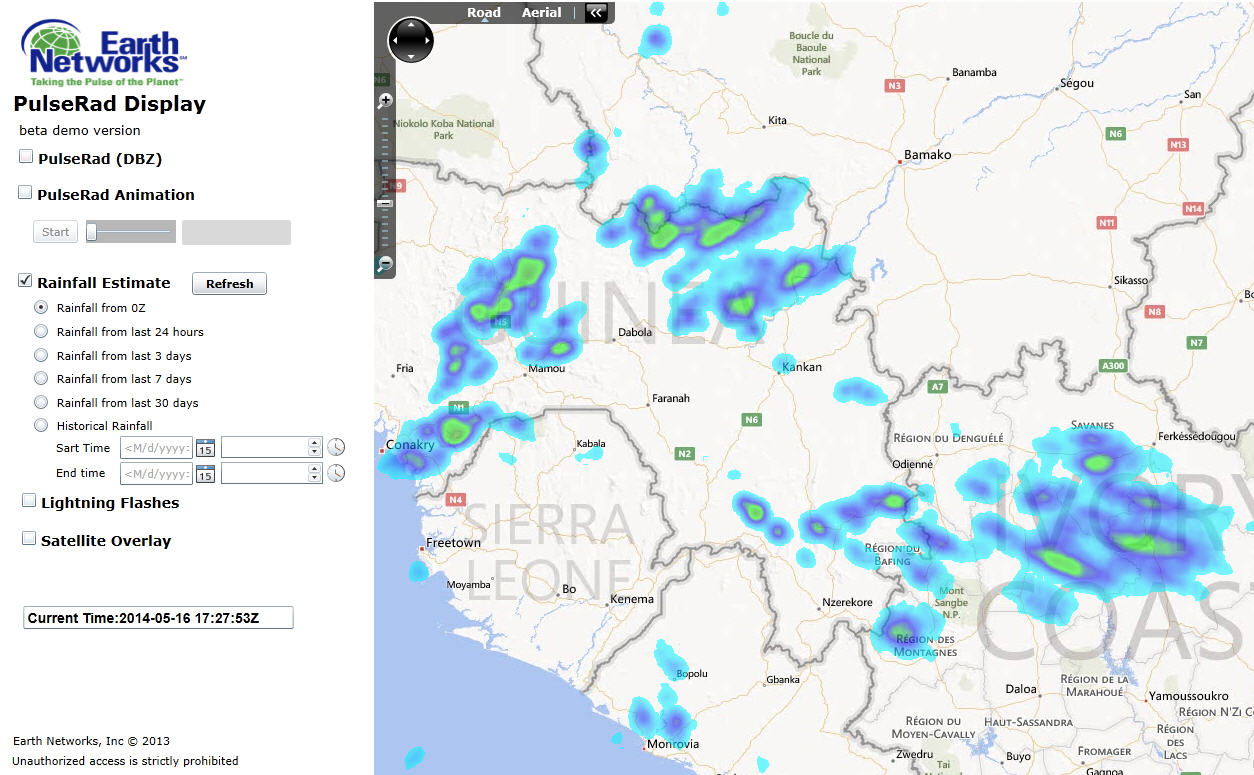Click the Mamou label on the map

[x=546, y=369]
